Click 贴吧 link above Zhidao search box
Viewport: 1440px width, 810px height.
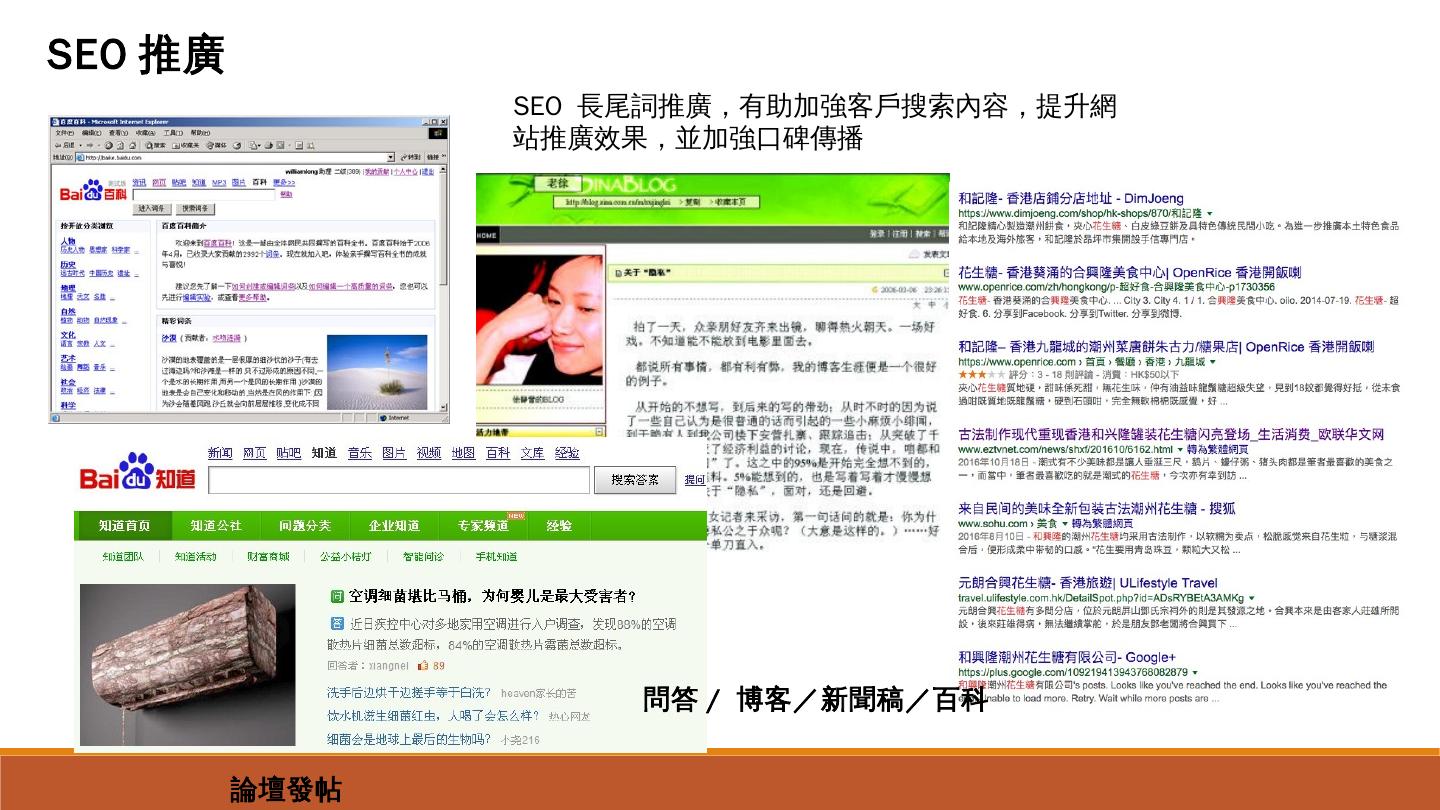pyautogui.click(x=289, y=453)
